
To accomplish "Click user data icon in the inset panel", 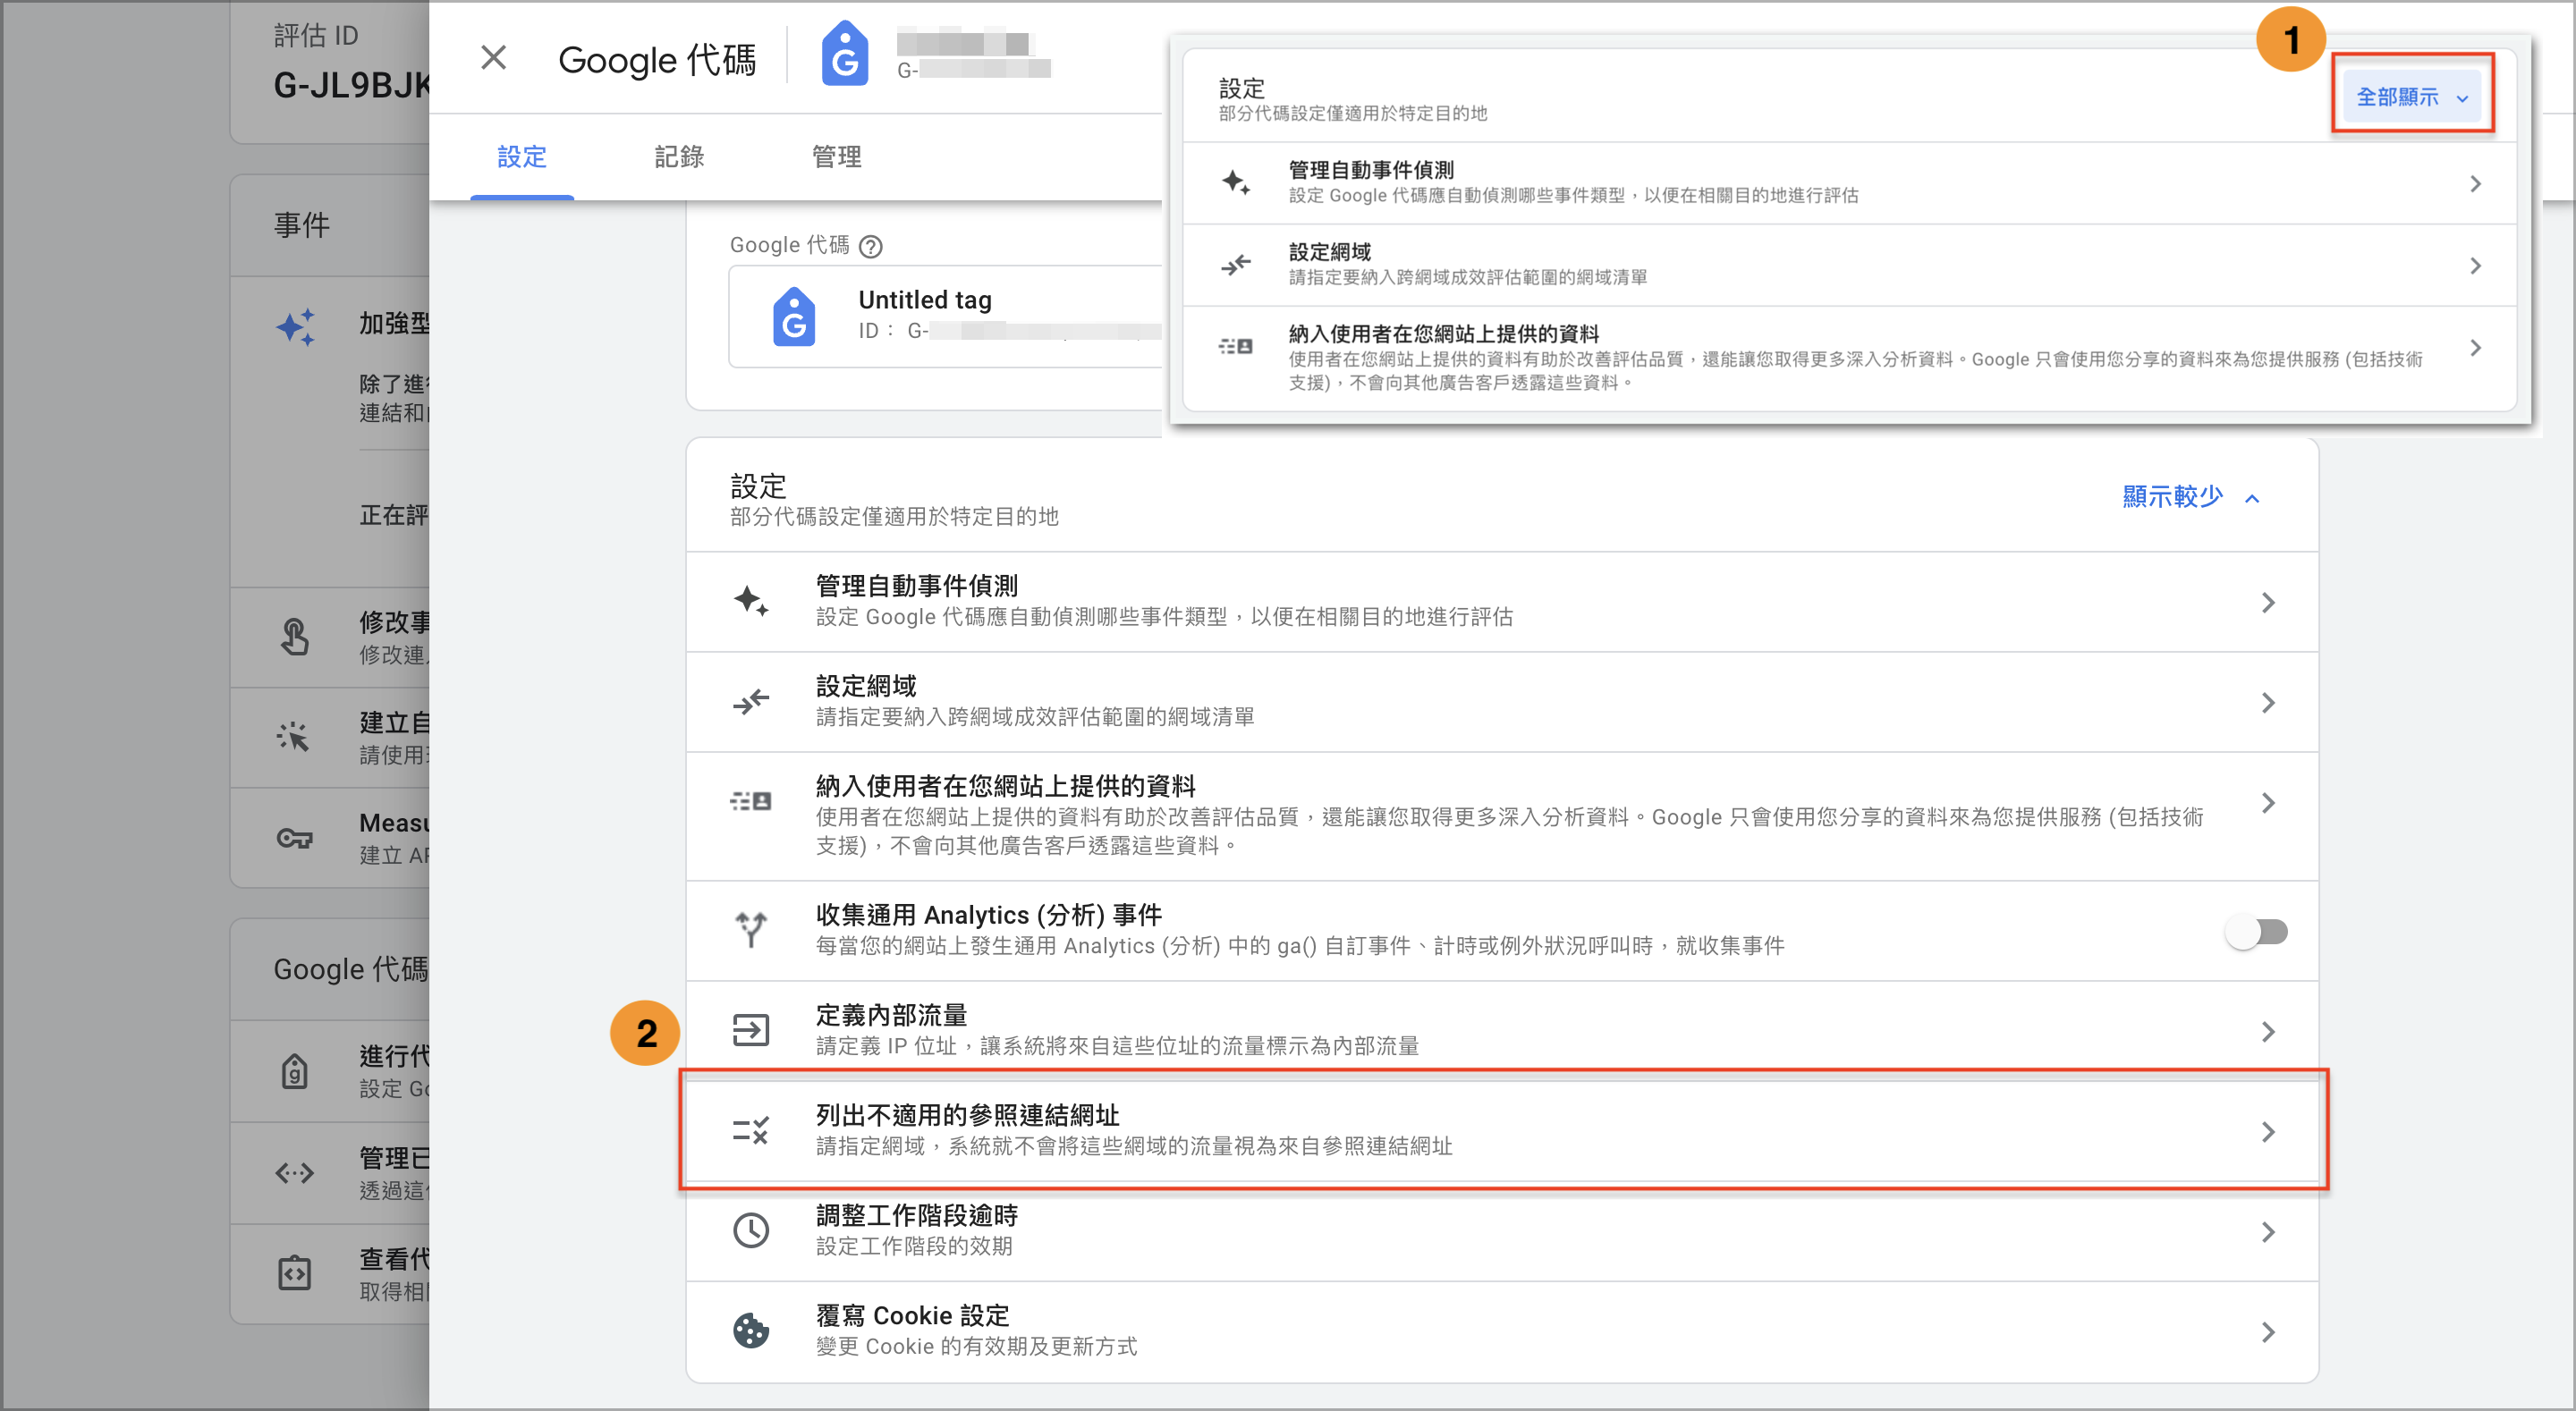I will point(1236,346).
